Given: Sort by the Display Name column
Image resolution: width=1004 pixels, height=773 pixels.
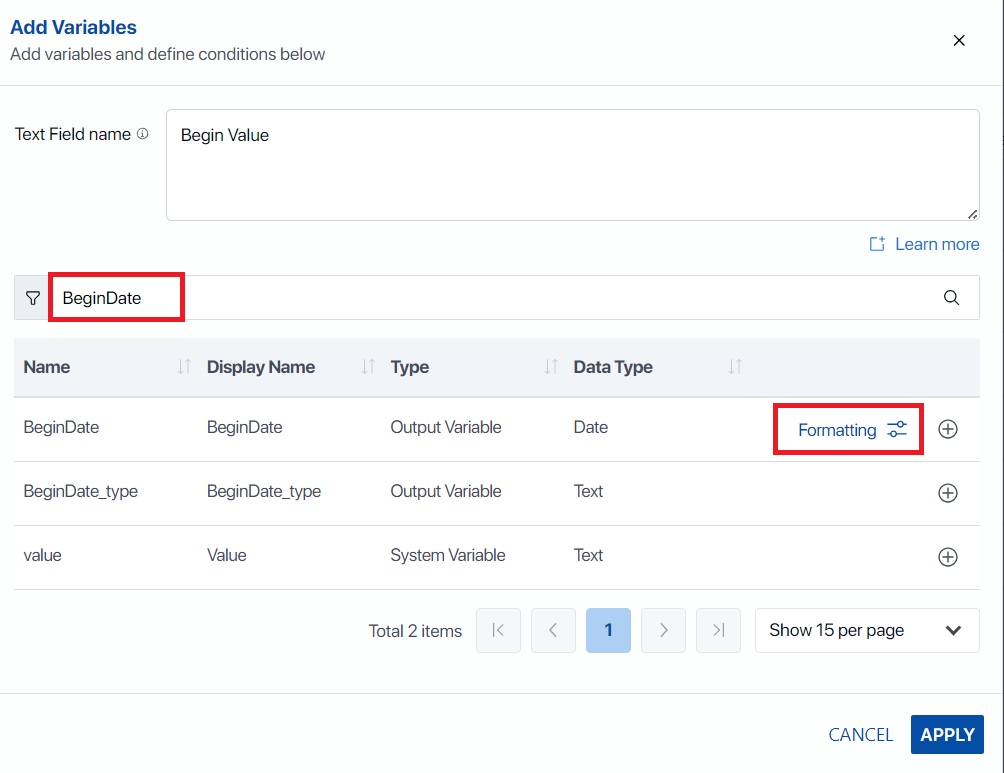Looking at the screenshot, I should [368, 366].
